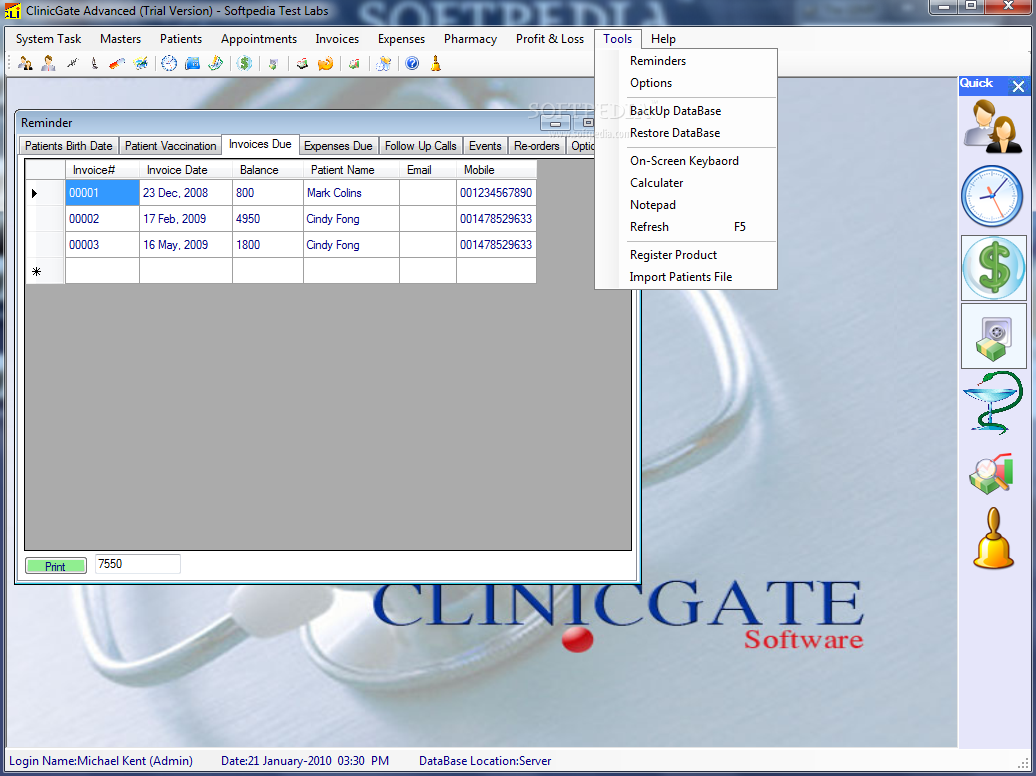Viewport: 1036px width, 776px height.
Task: Click the small dollar coin toolbar icon
Action: point(244,63)
